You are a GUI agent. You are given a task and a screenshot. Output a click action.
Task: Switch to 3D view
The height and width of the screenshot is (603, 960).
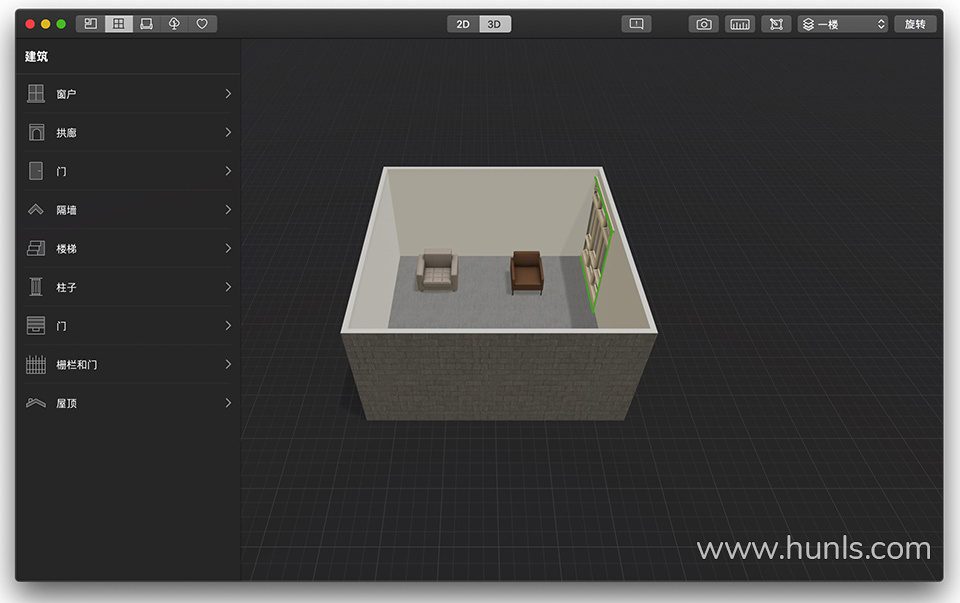[495, 24]
